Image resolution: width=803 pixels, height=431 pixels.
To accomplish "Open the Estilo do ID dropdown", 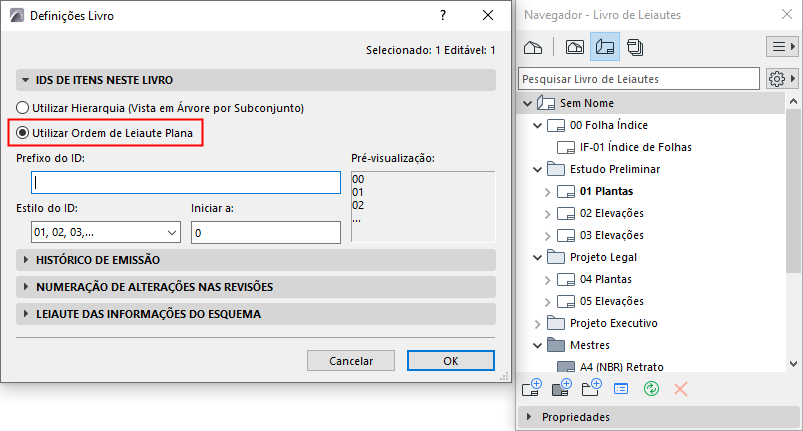I will click(105, 232).
